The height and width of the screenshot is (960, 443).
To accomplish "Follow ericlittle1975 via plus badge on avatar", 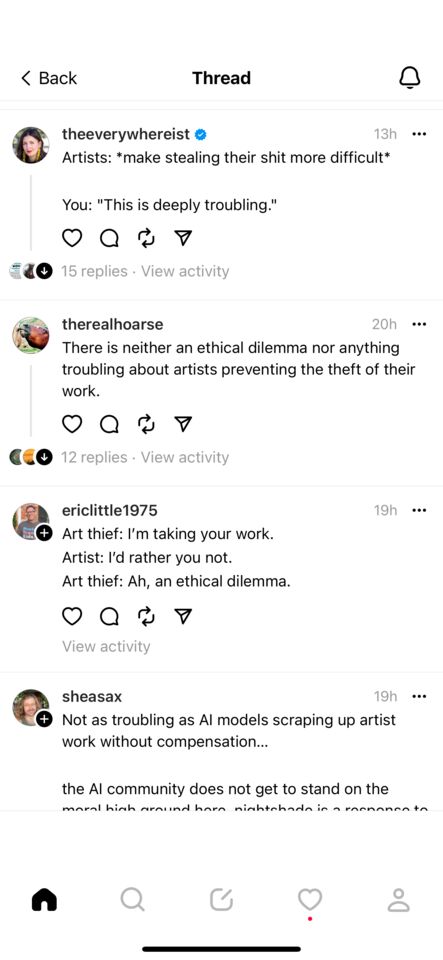I will [44, 533].
